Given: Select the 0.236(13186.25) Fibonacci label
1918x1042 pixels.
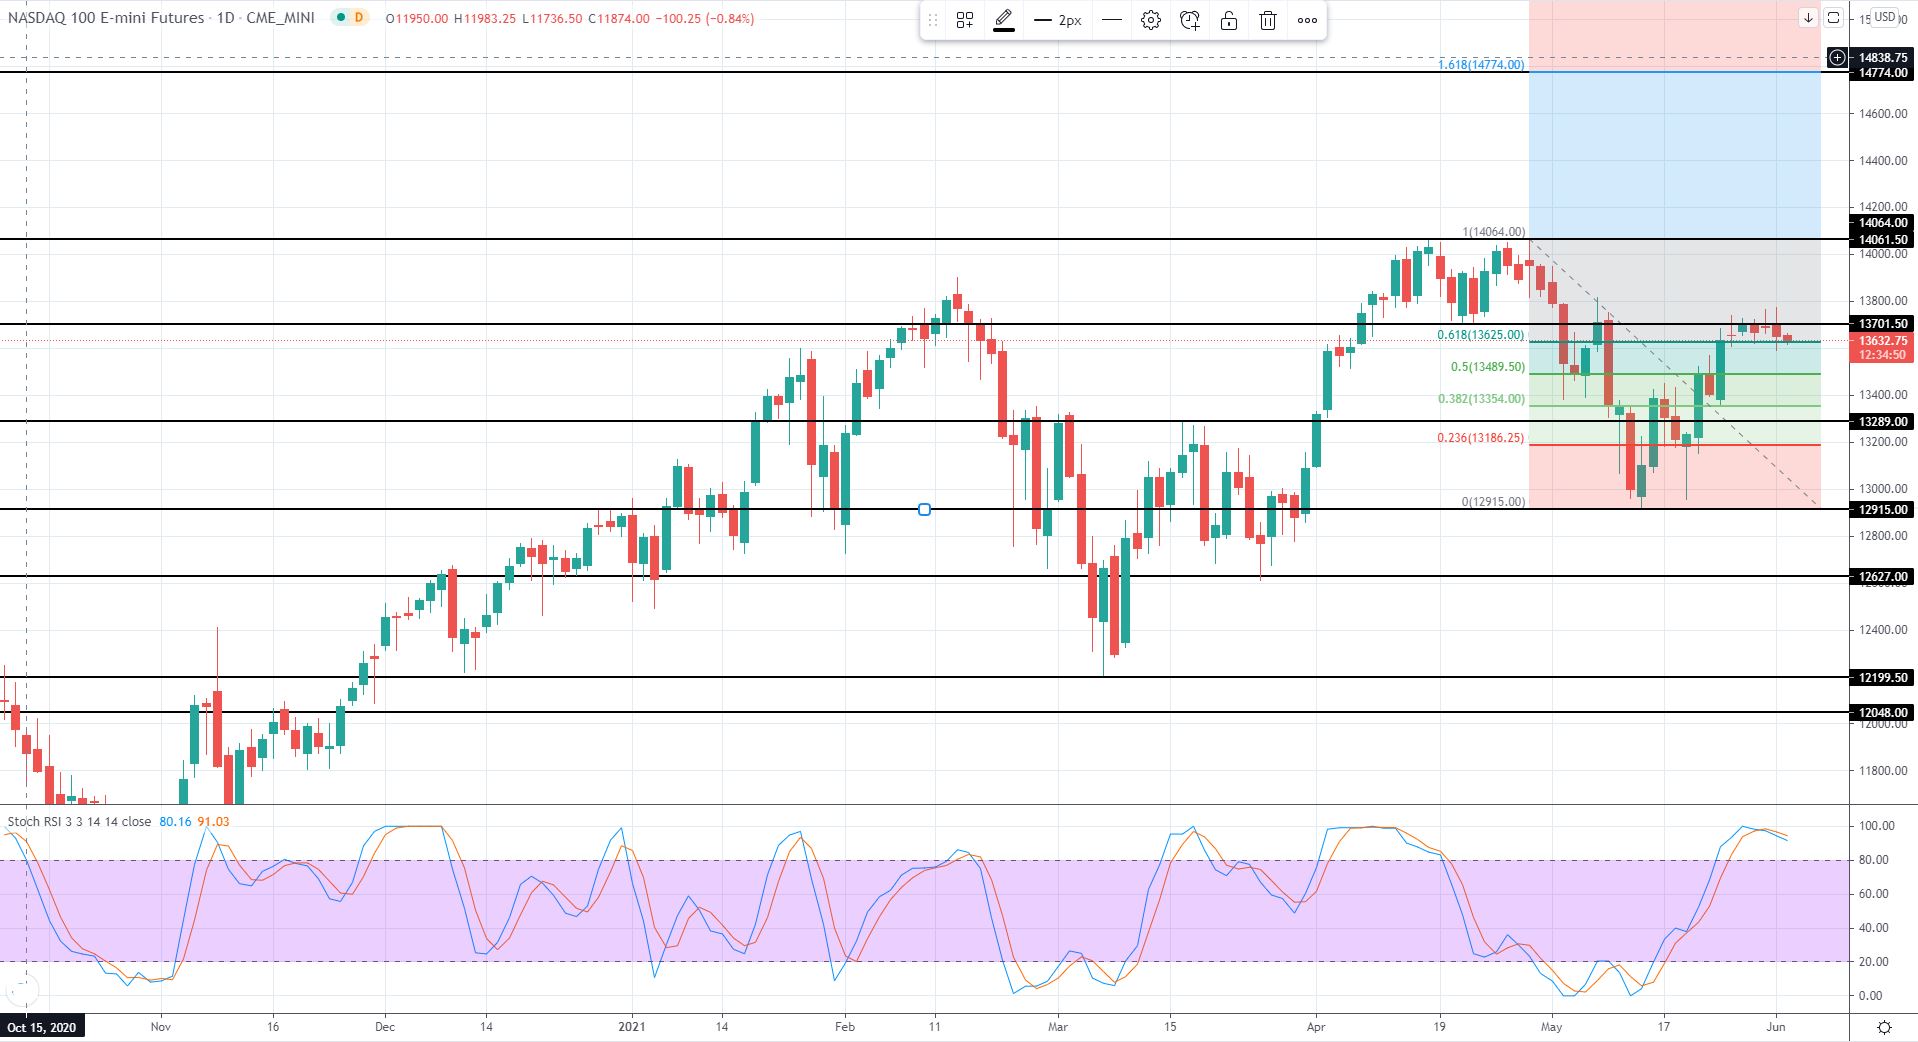Looking at the screenshot, I should [1481, 438].
